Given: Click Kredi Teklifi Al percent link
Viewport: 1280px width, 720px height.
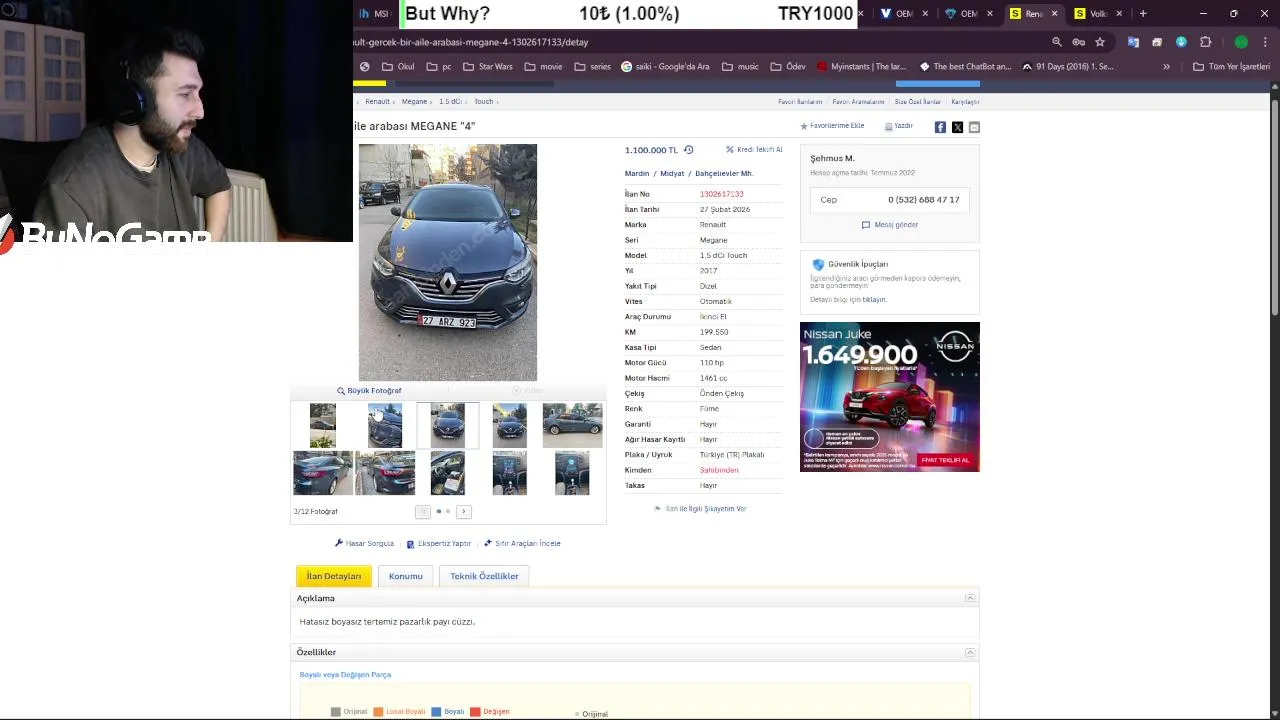Looking at the screenshot, I should (754, 149).
